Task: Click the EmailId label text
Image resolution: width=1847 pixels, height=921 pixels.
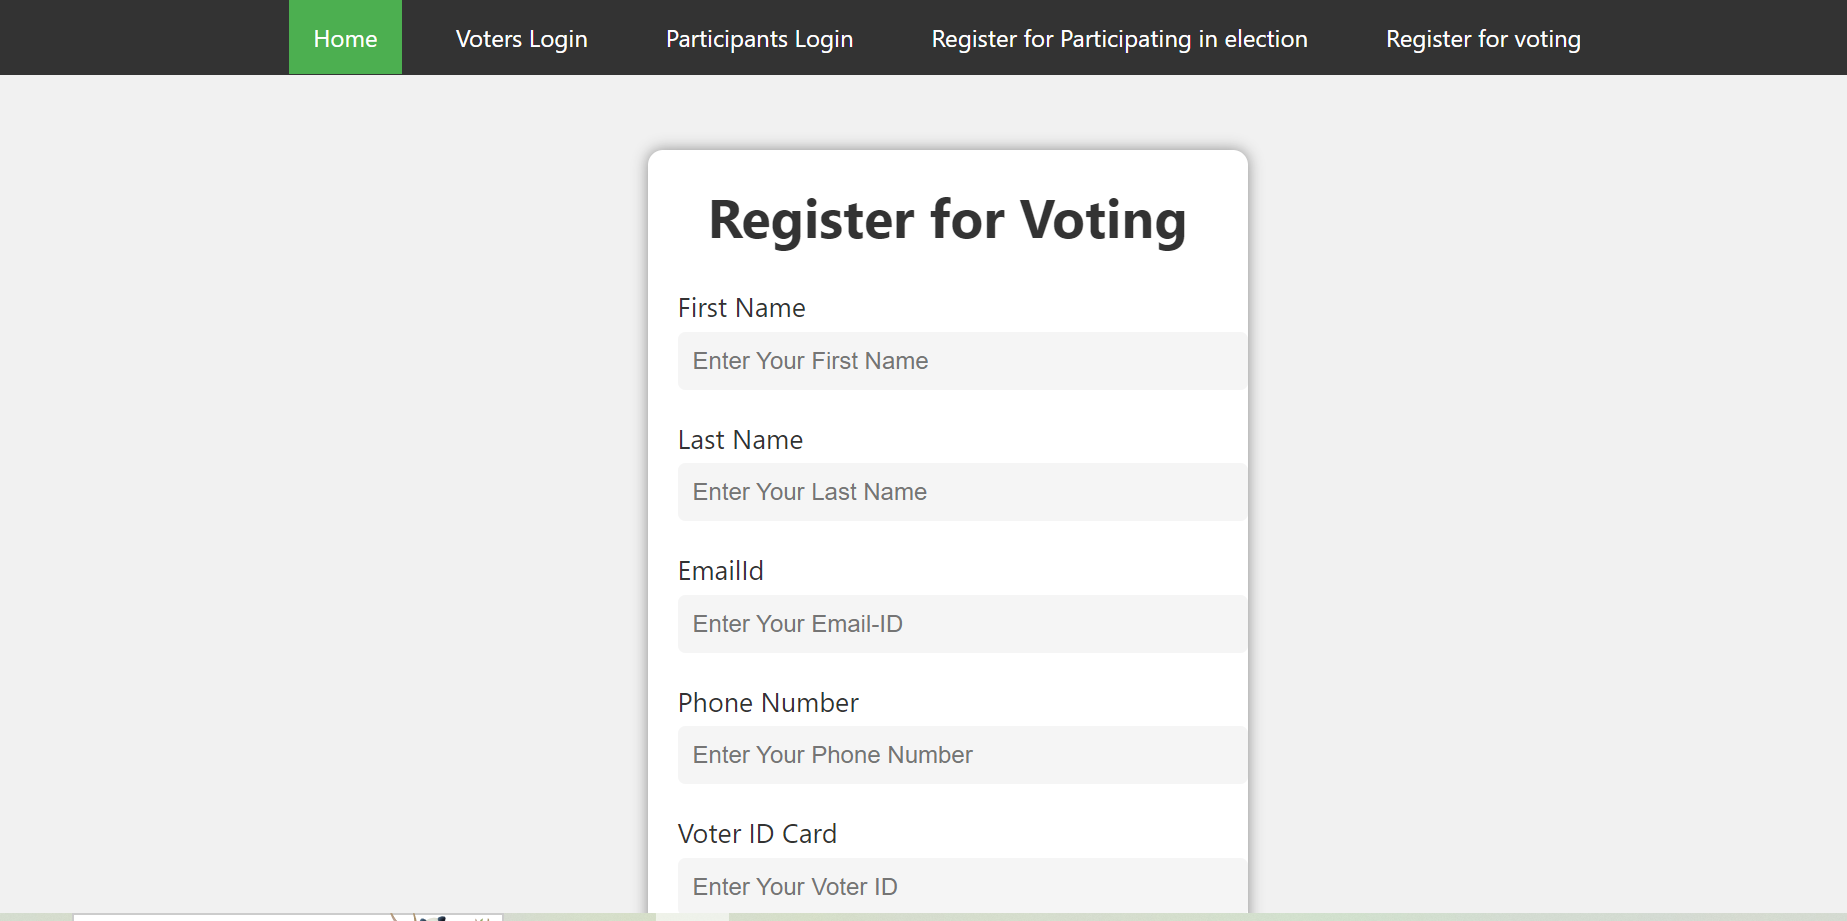Action: (720, 571)
